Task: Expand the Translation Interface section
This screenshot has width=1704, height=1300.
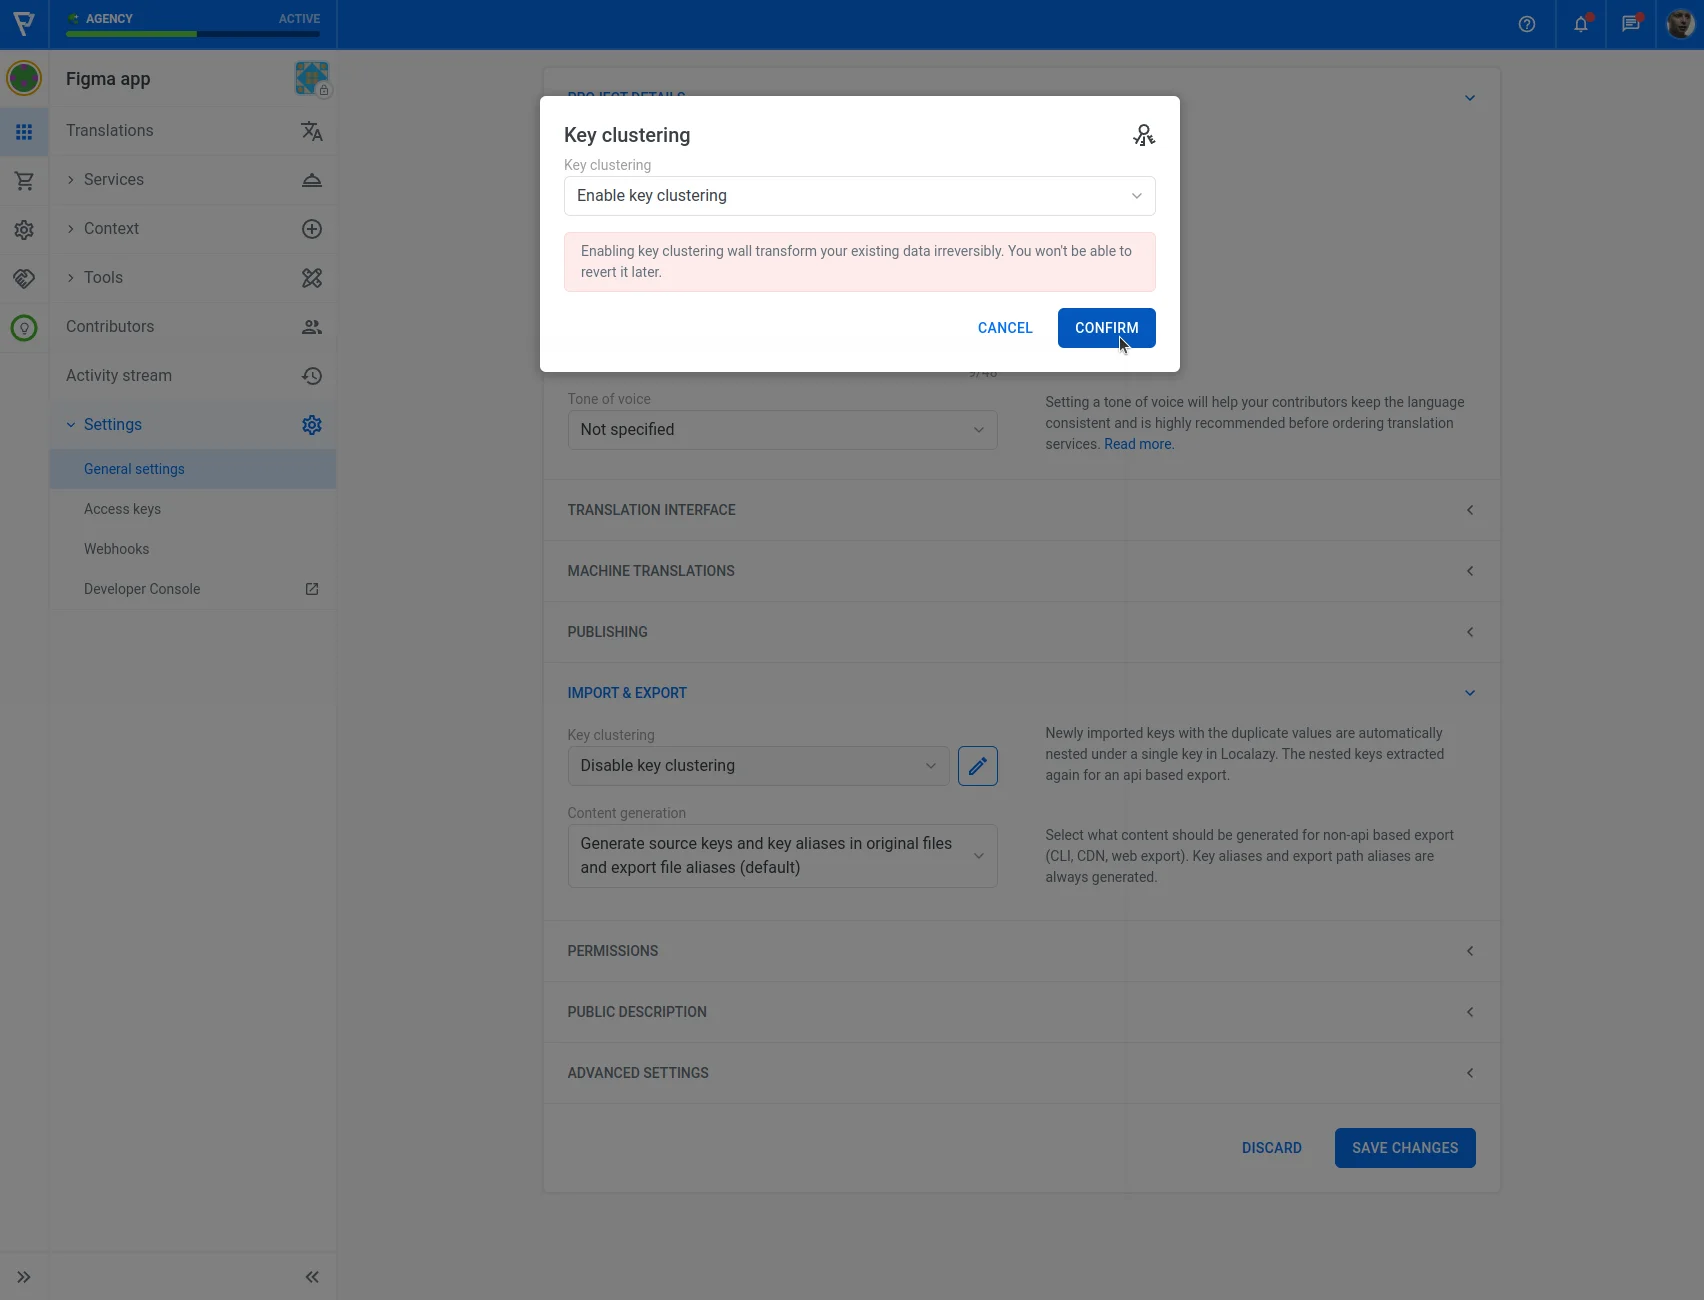Action: (x=1020, y=510)
